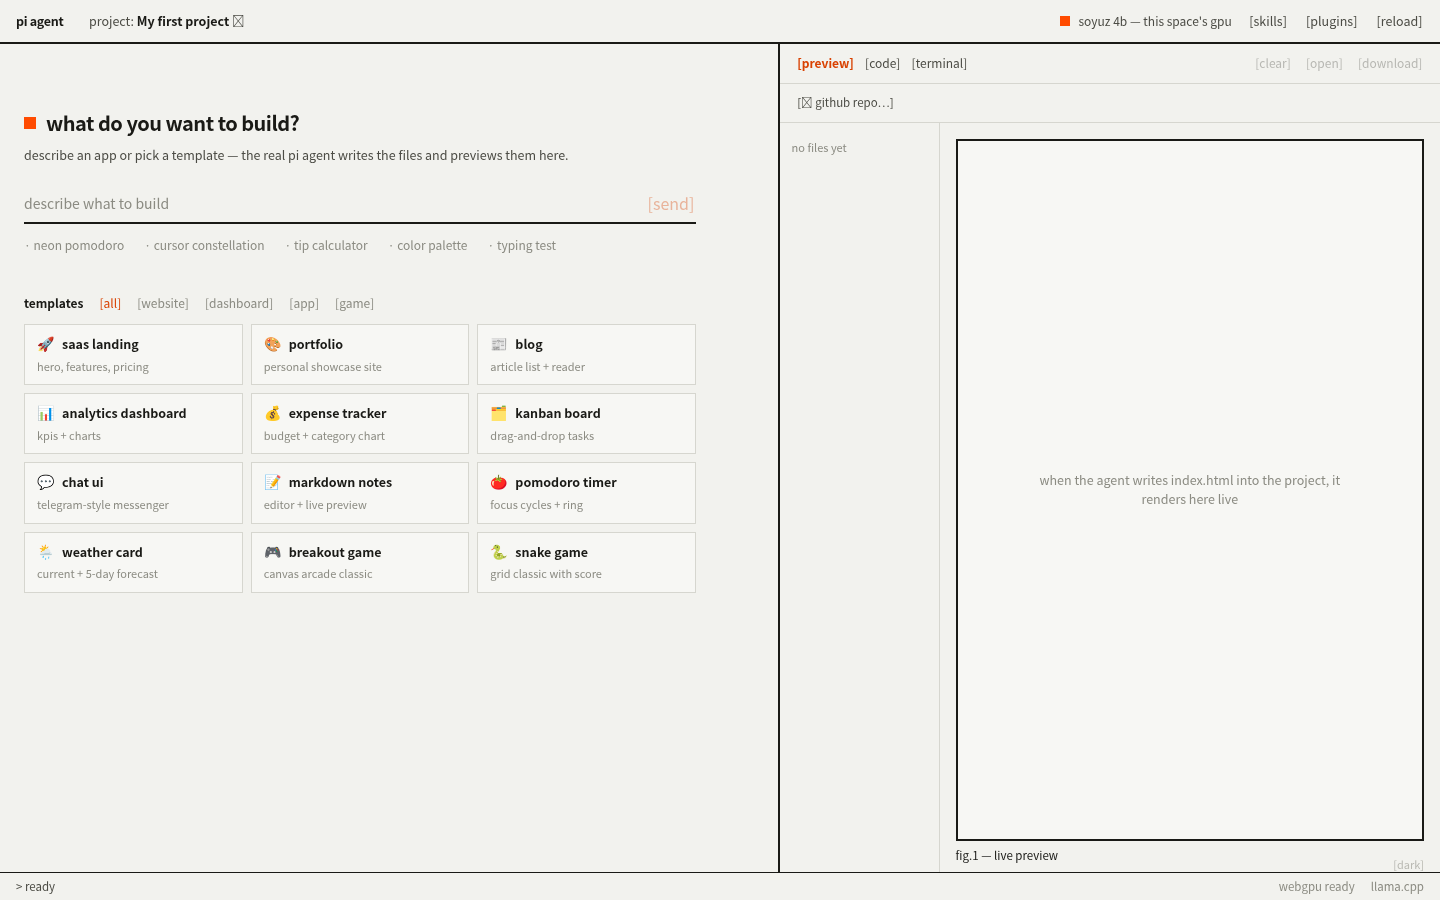This screenshot has width=1440, height=900.
Task: Filter templates by [app]
Action: point(304,303)
